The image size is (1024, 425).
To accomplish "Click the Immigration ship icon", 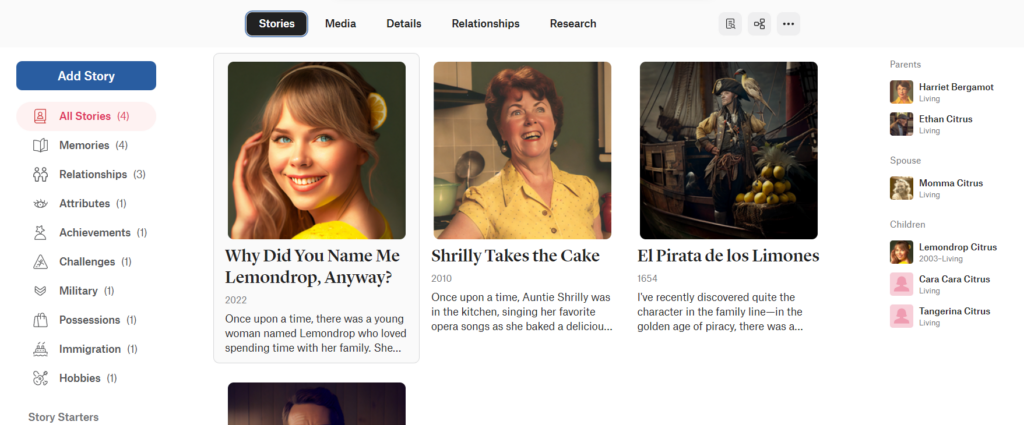I will tap(40, 349).
